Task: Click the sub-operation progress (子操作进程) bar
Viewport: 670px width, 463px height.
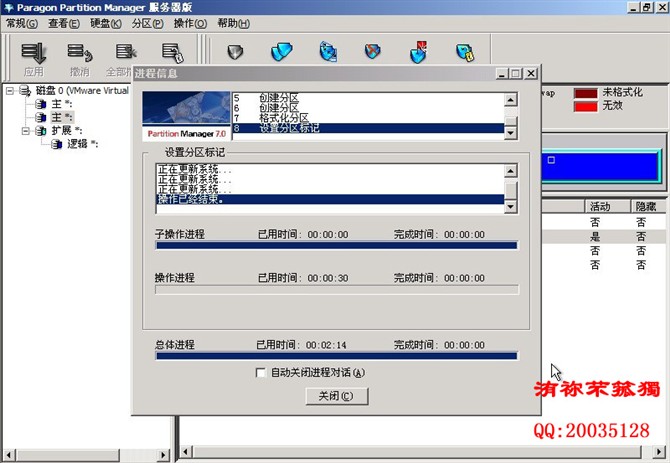Action: [337, 245]
